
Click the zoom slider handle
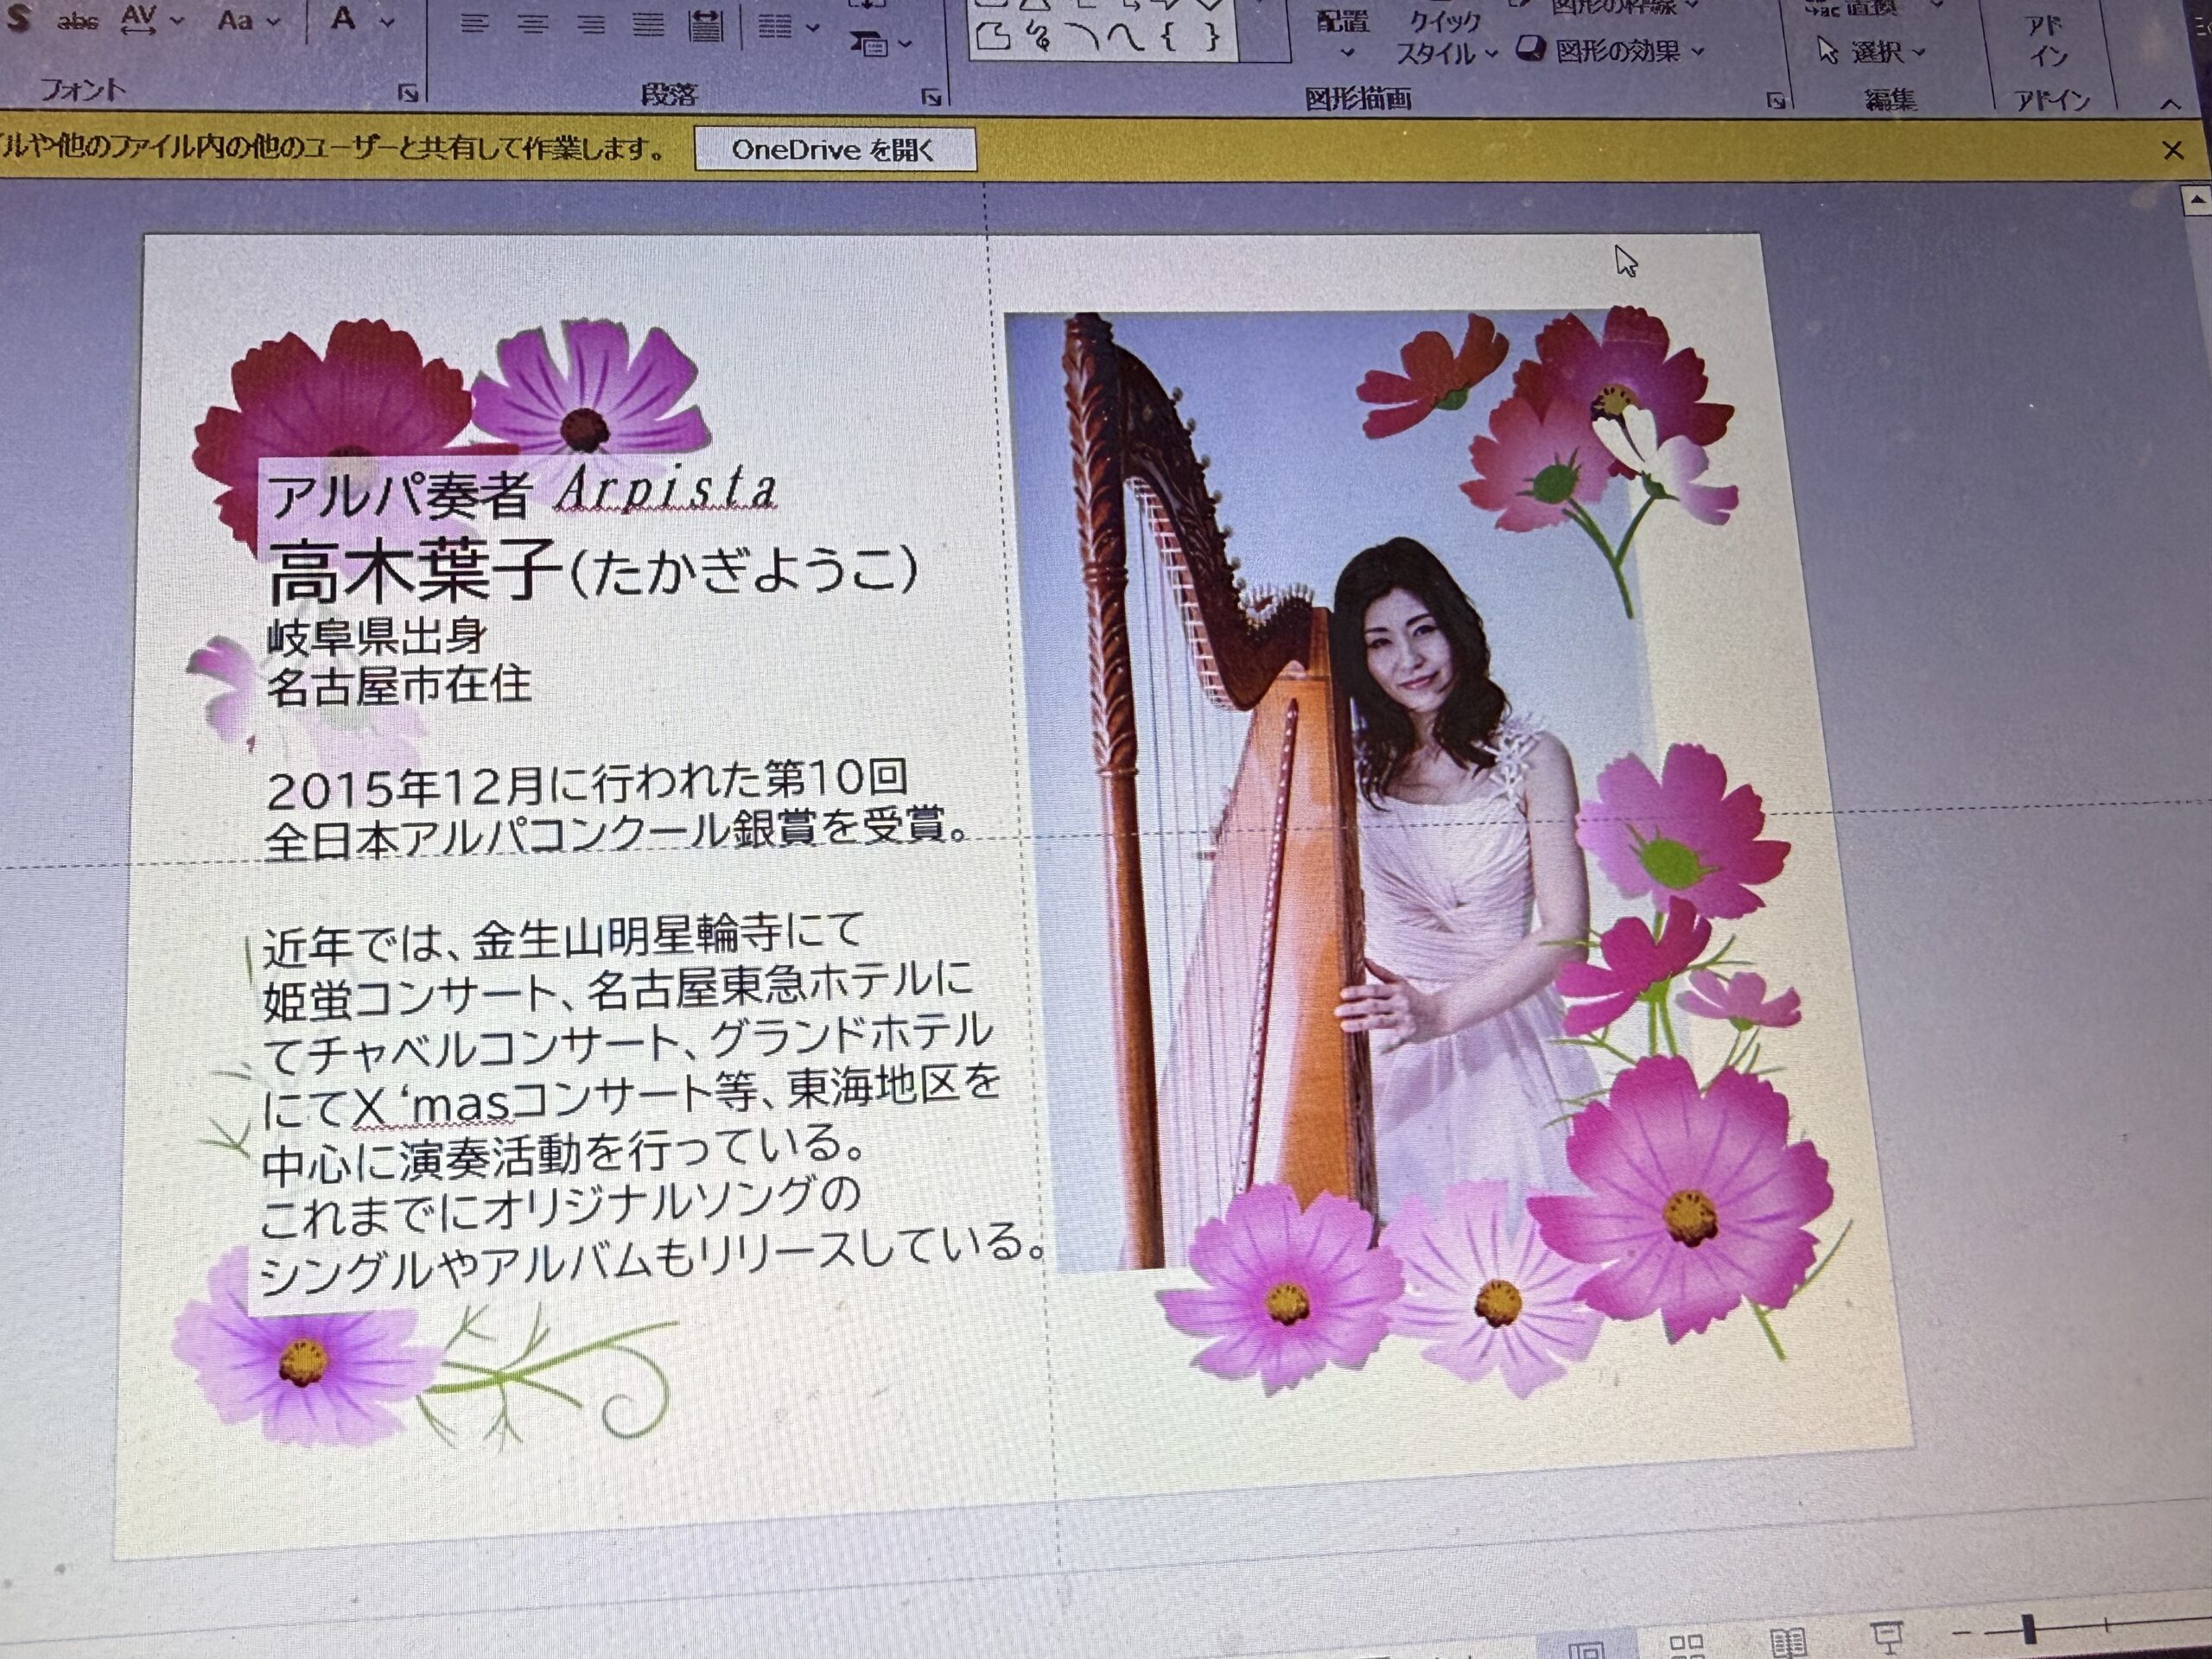(2029, 1629)
